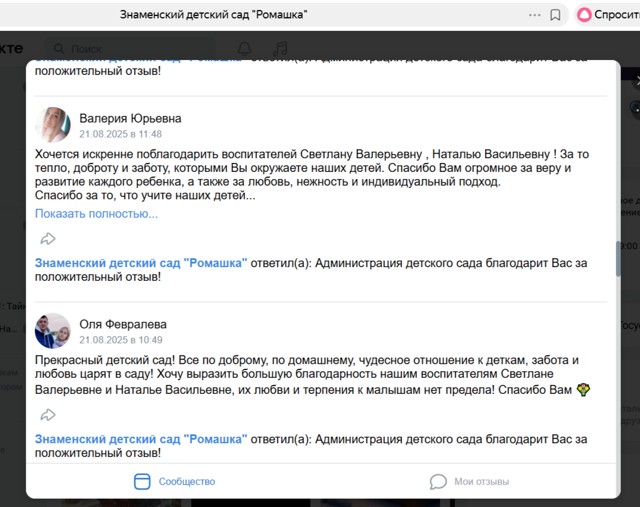Click the Мои отзывы speech bubble icon

tap(438, 481)
